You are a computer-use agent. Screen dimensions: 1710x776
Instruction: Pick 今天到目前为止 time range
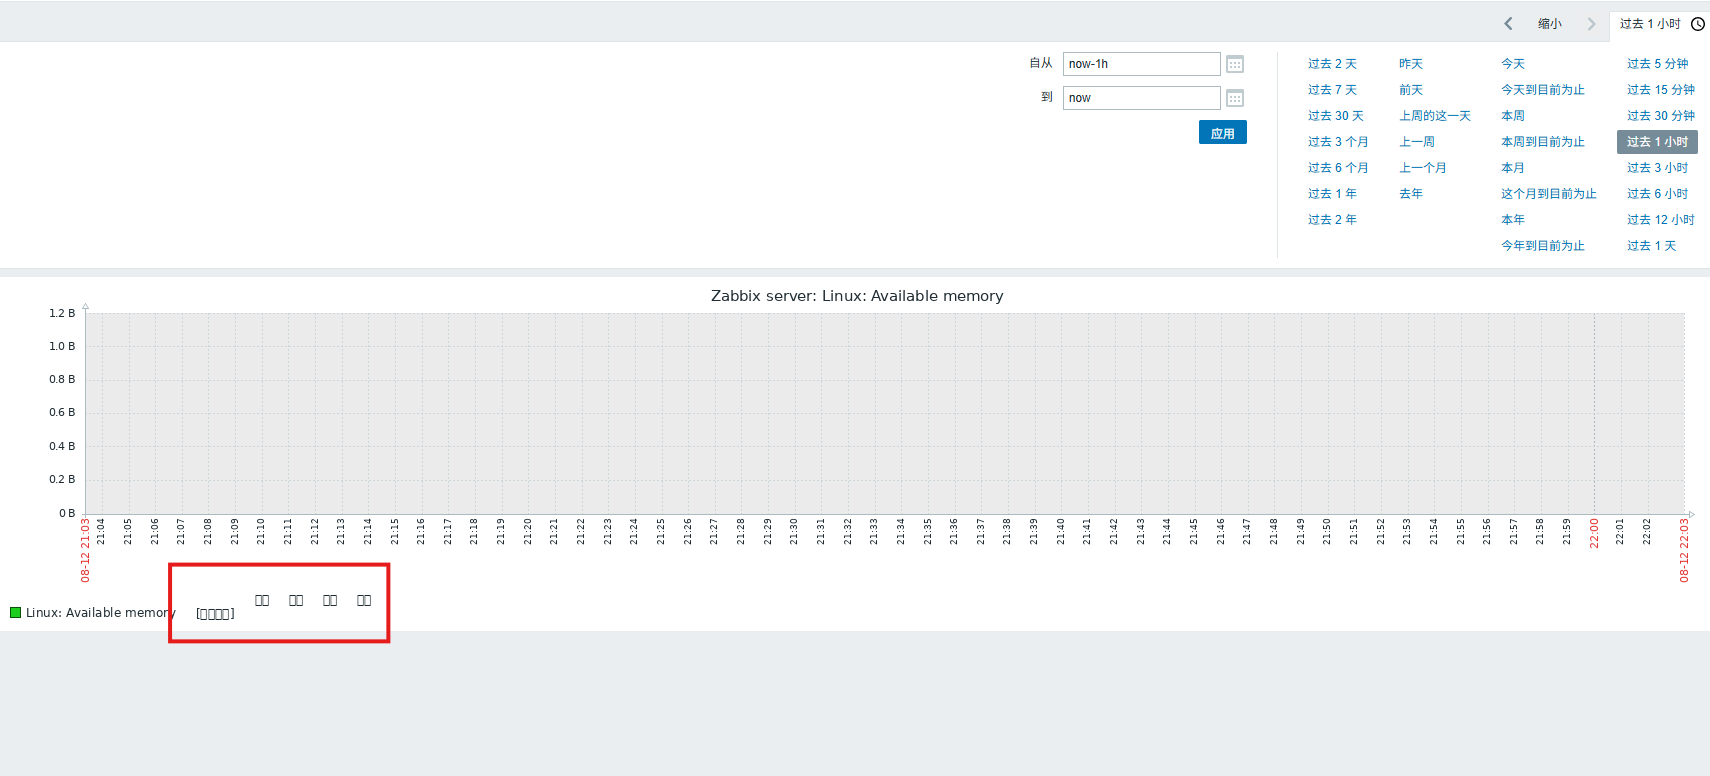click(1543, 90)
